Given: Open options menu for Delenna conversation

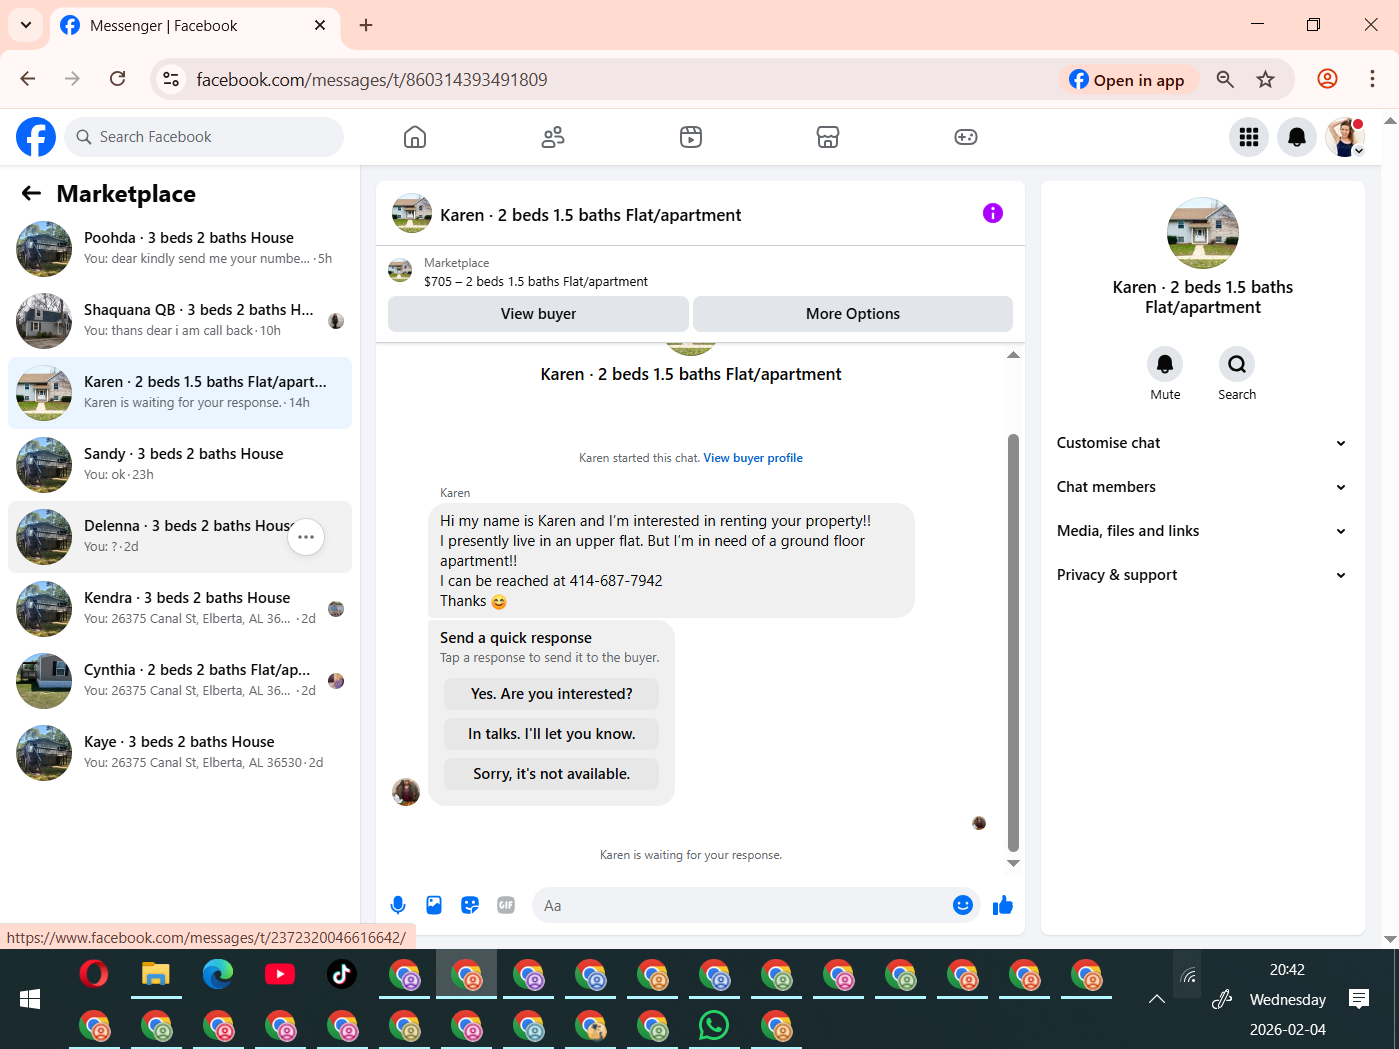Looking at the screenshot, I should click(306, 537).
